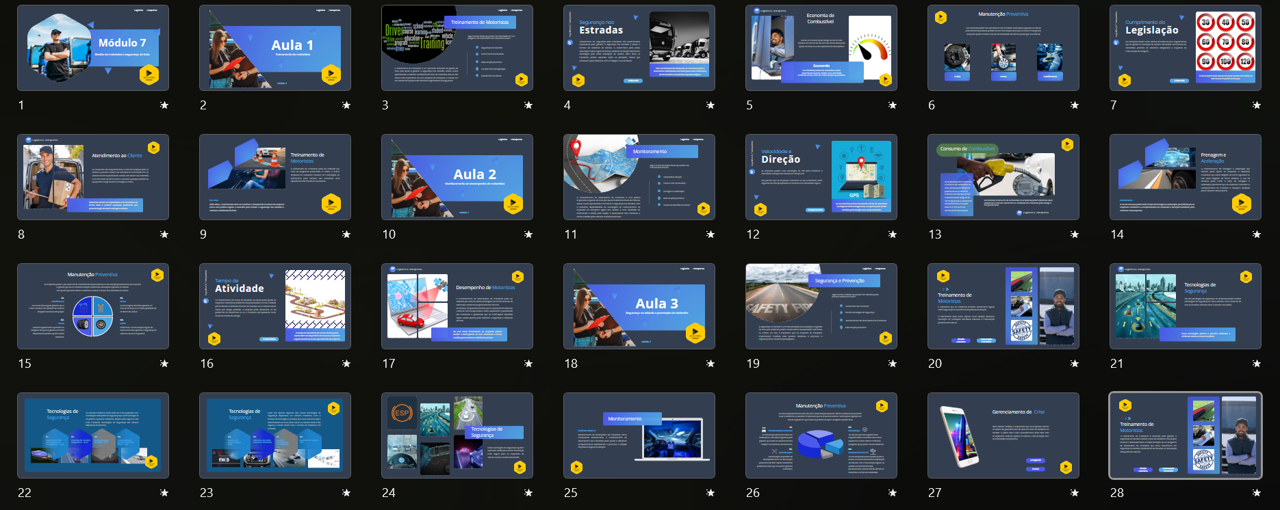The height and width of the screenshot is (510, 1280).
Task: Select the 'Aula 1' slide thumbnail
Action: [x=275, y=48]
